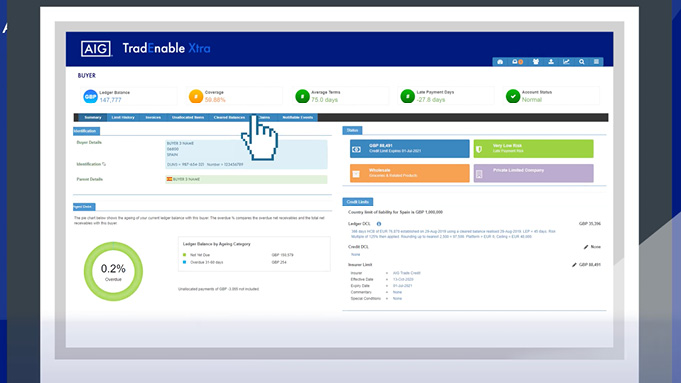Select the Unallocated Items tab

[x=188, y=117]
